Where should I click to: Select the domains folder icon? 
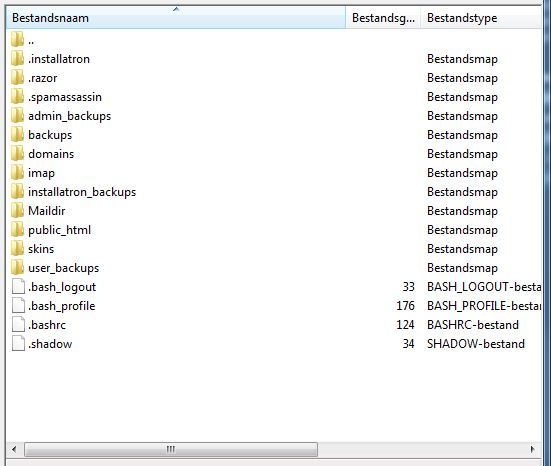click(x=18, y=154)
